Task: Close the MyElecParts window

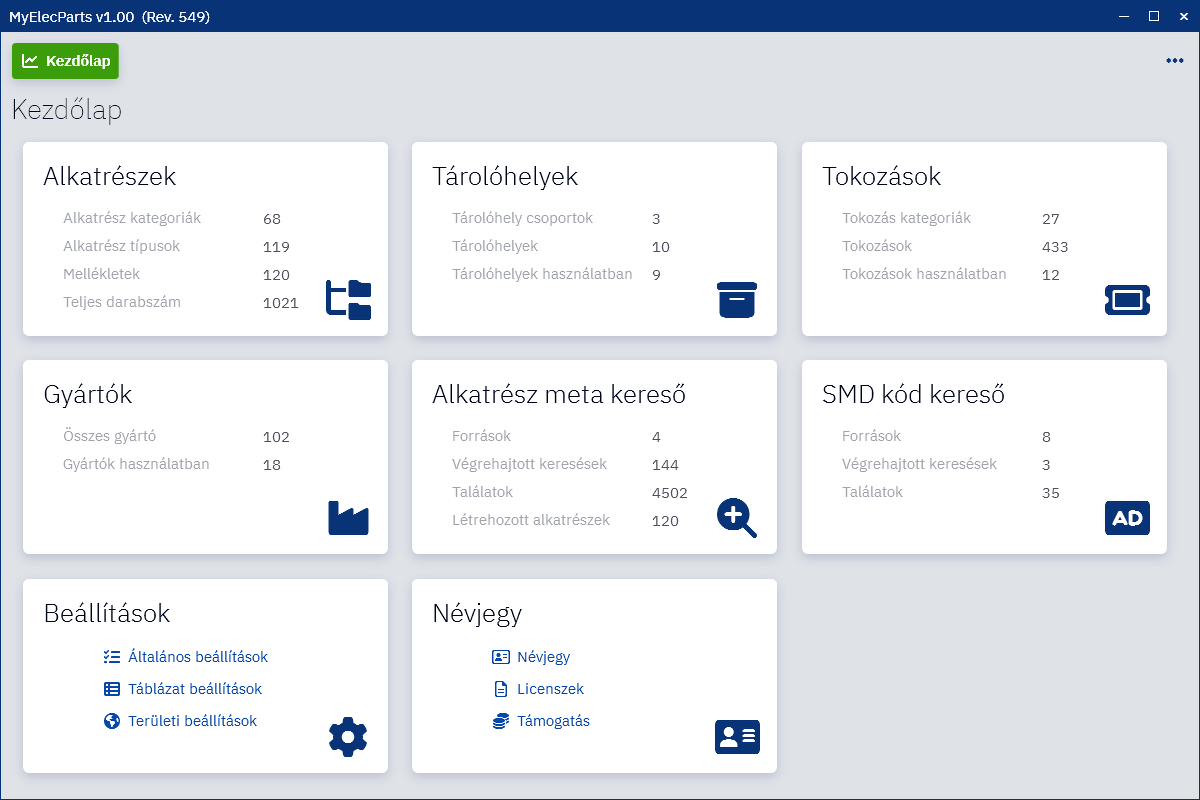Action: click(1182, 16)
